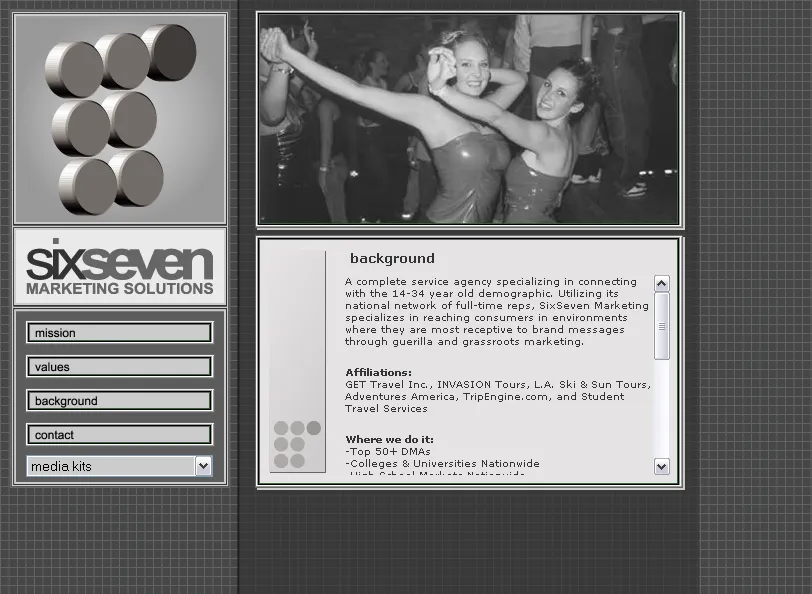Click the party photo of two women
Viewport: 812px width, 594px height.
469,119
